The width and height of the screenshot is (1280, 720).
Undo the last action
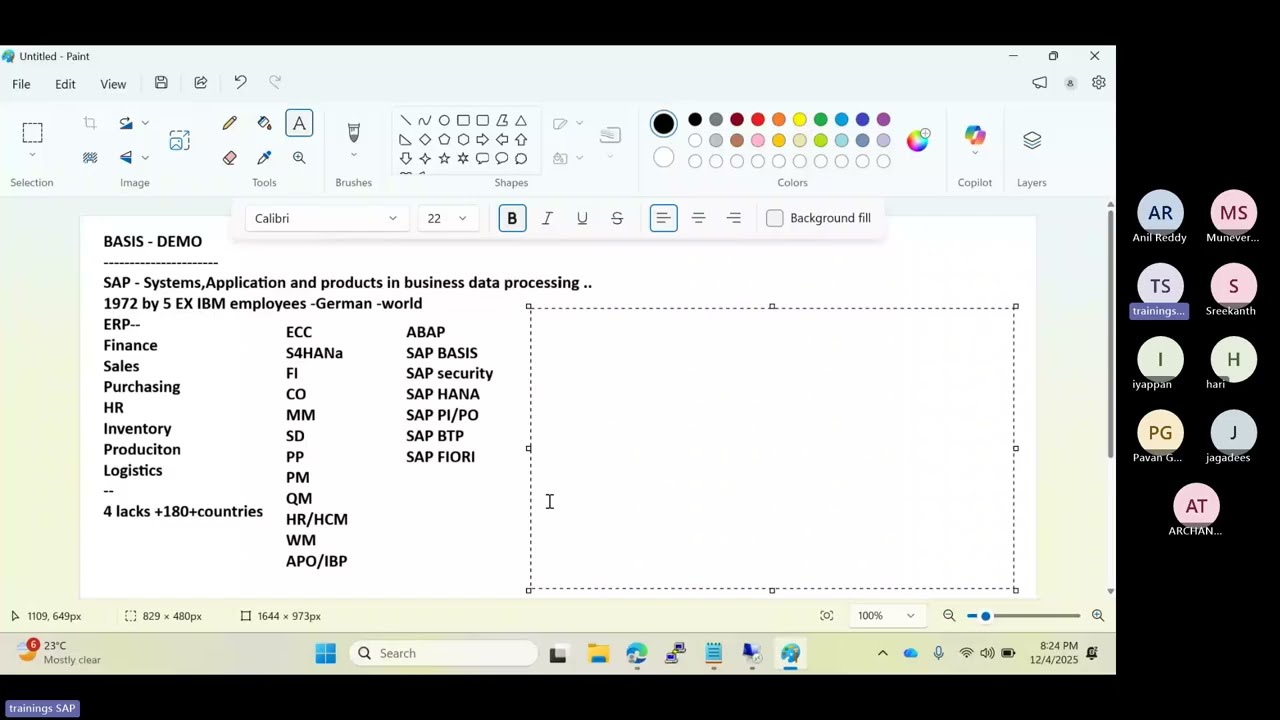tap(240, 83)
